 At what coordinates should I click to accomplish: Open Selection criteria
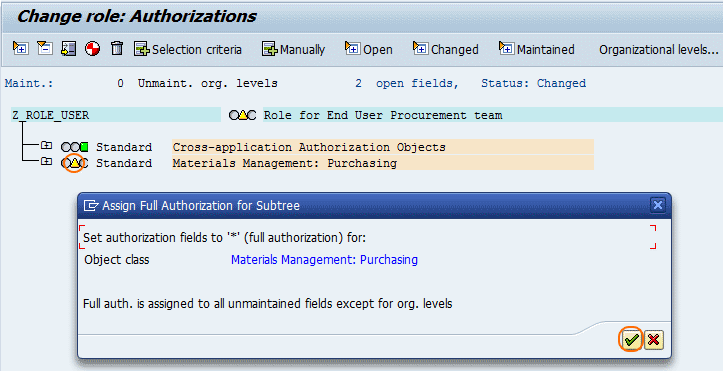(188, 49)
